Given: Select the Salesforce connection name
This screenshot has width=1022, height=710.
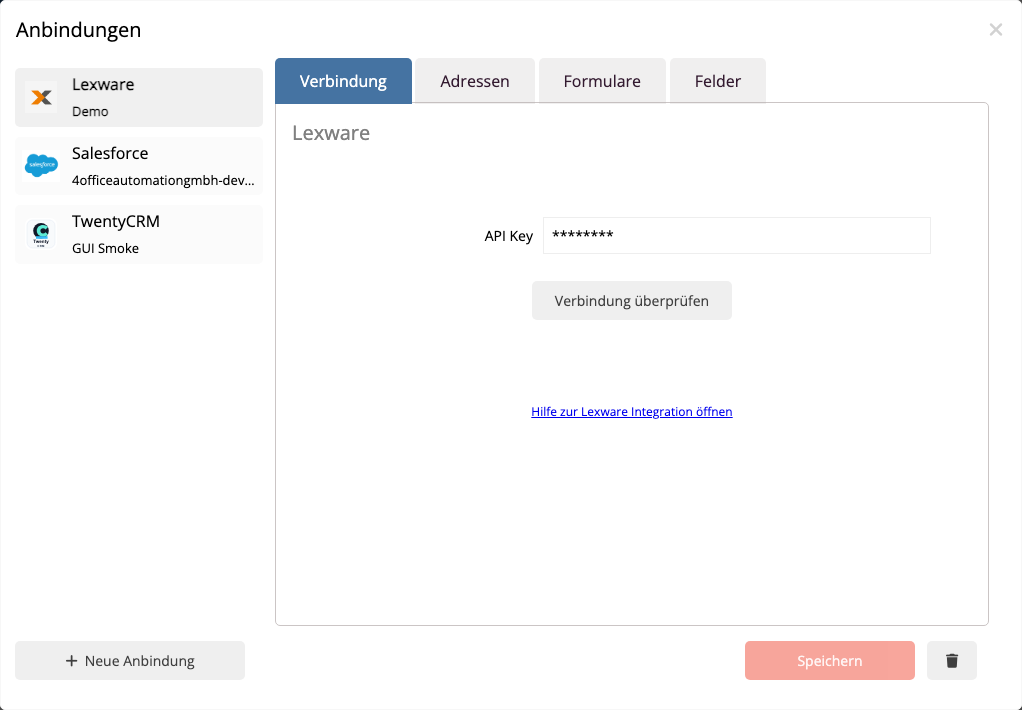Looking at the screenshot, I should (x=110, y=153).
